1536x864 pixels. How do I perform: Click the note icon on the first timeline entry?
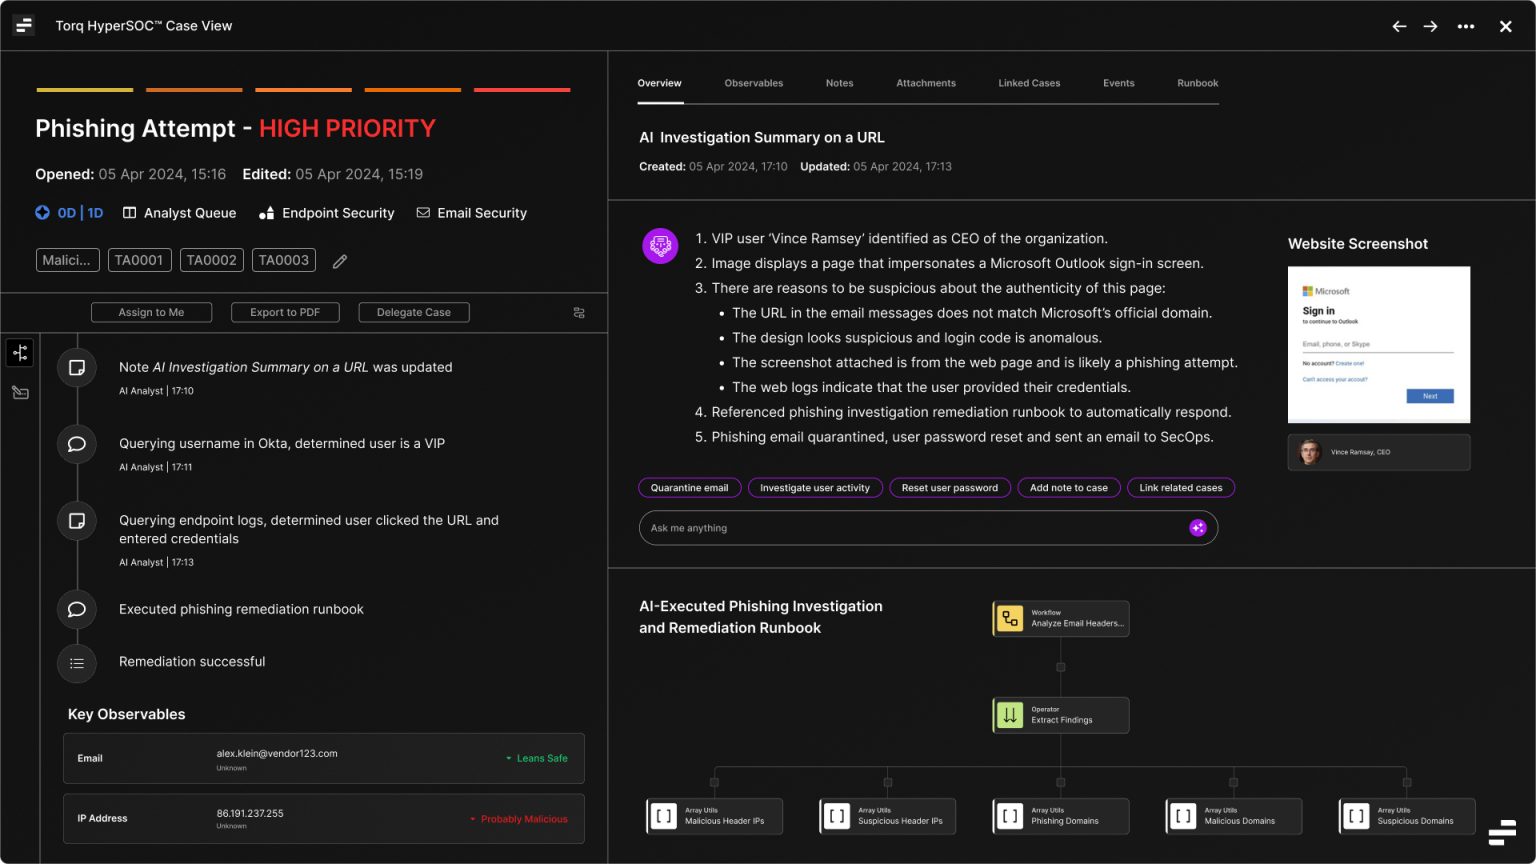tap(77, 367)
